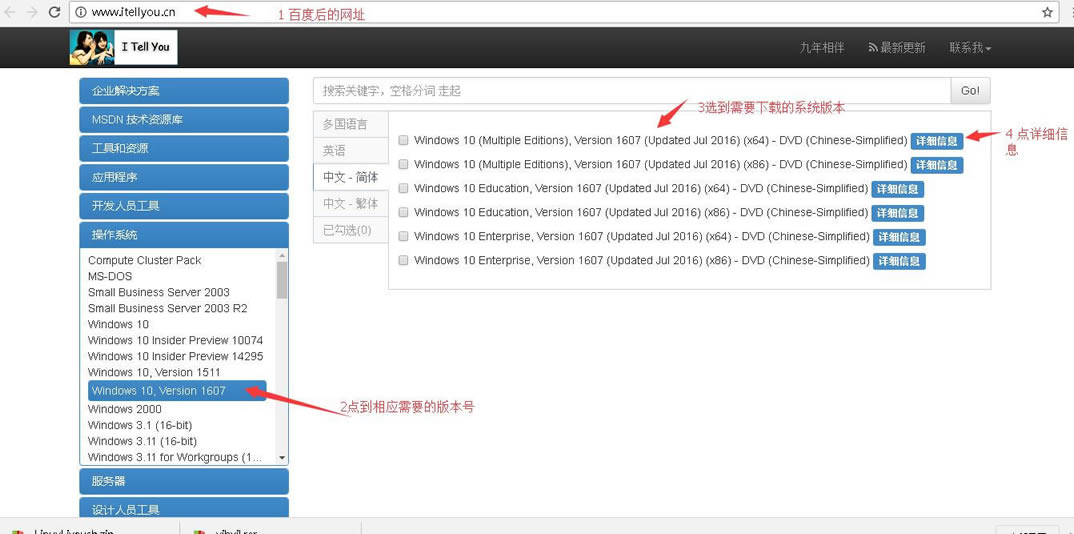Select Windows 2000 in the list
The width and height of the screenshot is (1074, 534).
point(125,409)
